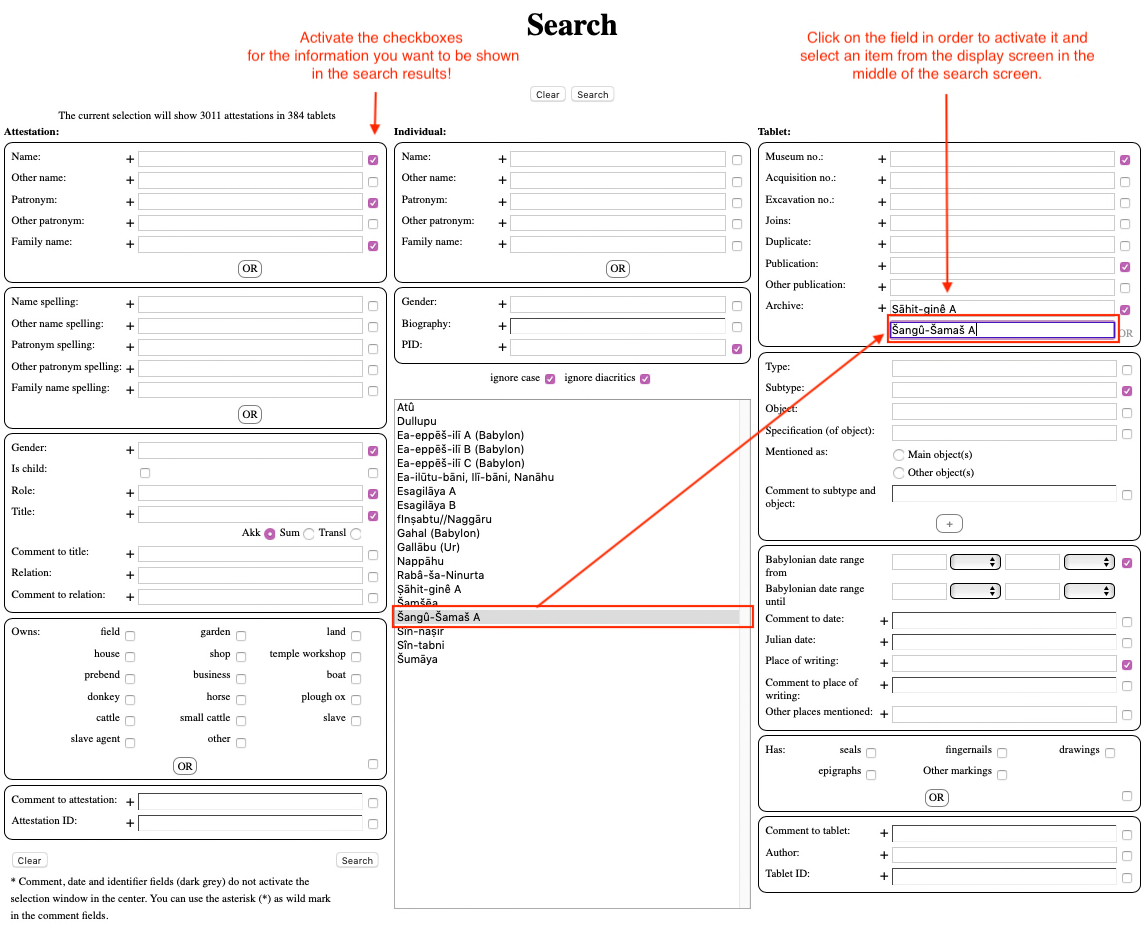Toggle the ignore diacritics checkbox
1146x933 pixels.
[x=645, y=378]
